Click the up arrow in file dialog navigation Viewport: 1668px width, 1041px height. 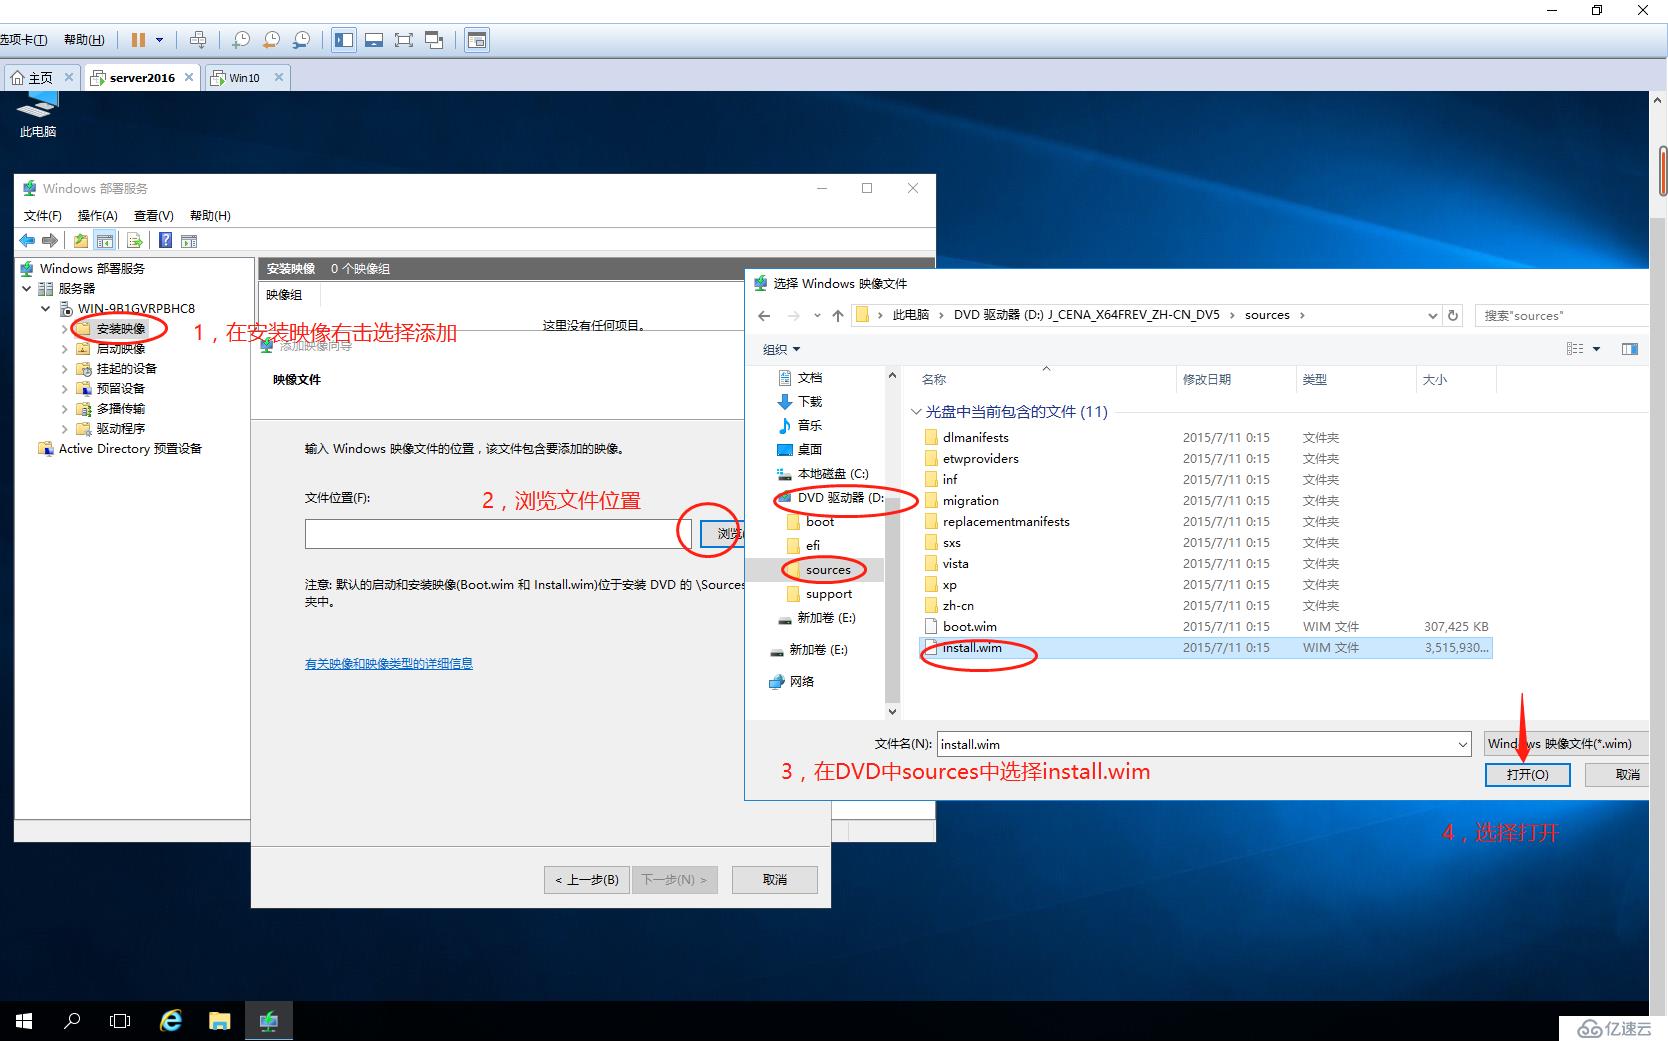838,315
